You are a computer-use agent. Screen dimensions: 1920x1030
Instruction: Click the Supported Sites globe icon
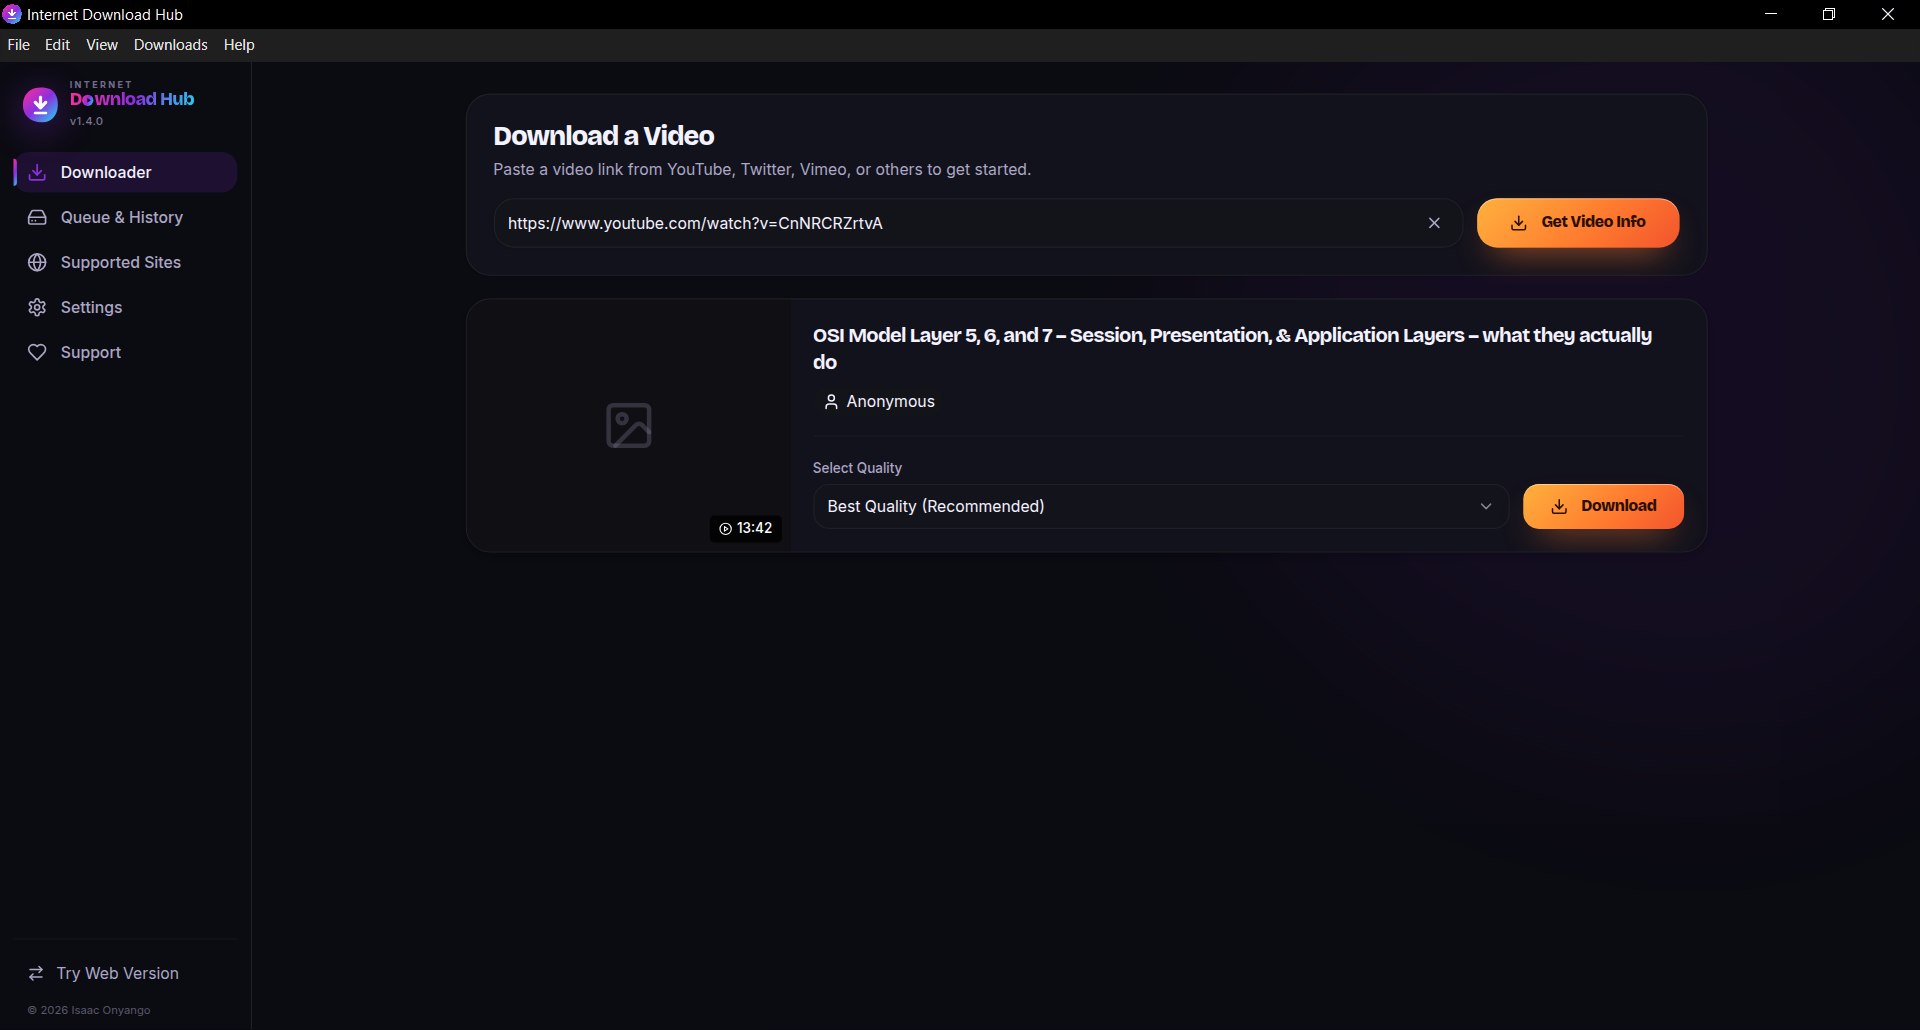click(37, 262)
